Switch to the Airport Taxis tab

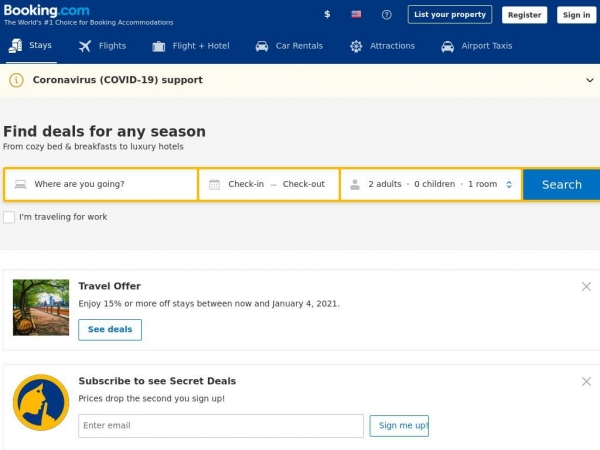[x=476, y=46]
